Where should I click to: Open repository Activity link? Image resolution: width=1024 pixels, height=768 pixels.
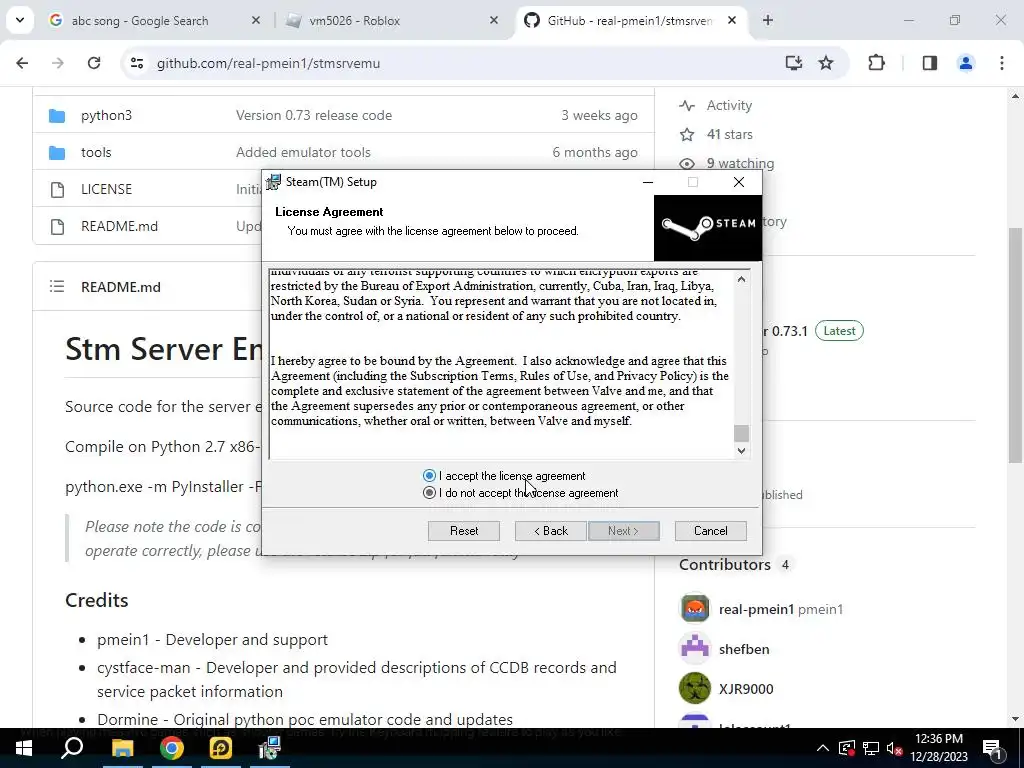pos(729,105)
